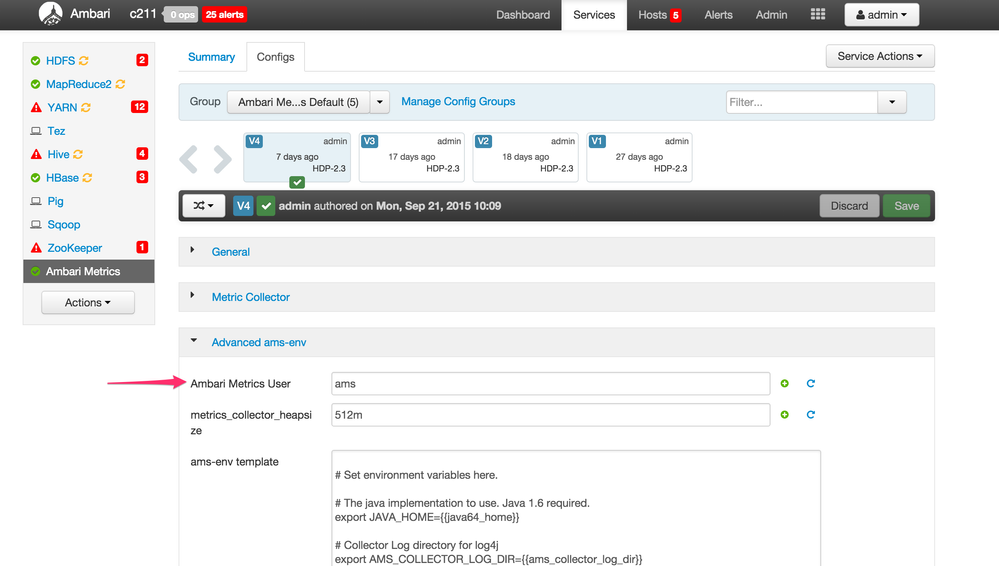999x566 pixels.
Task: Select the Ambari Me...s Default (5) group button
Action: click(298, 102)
